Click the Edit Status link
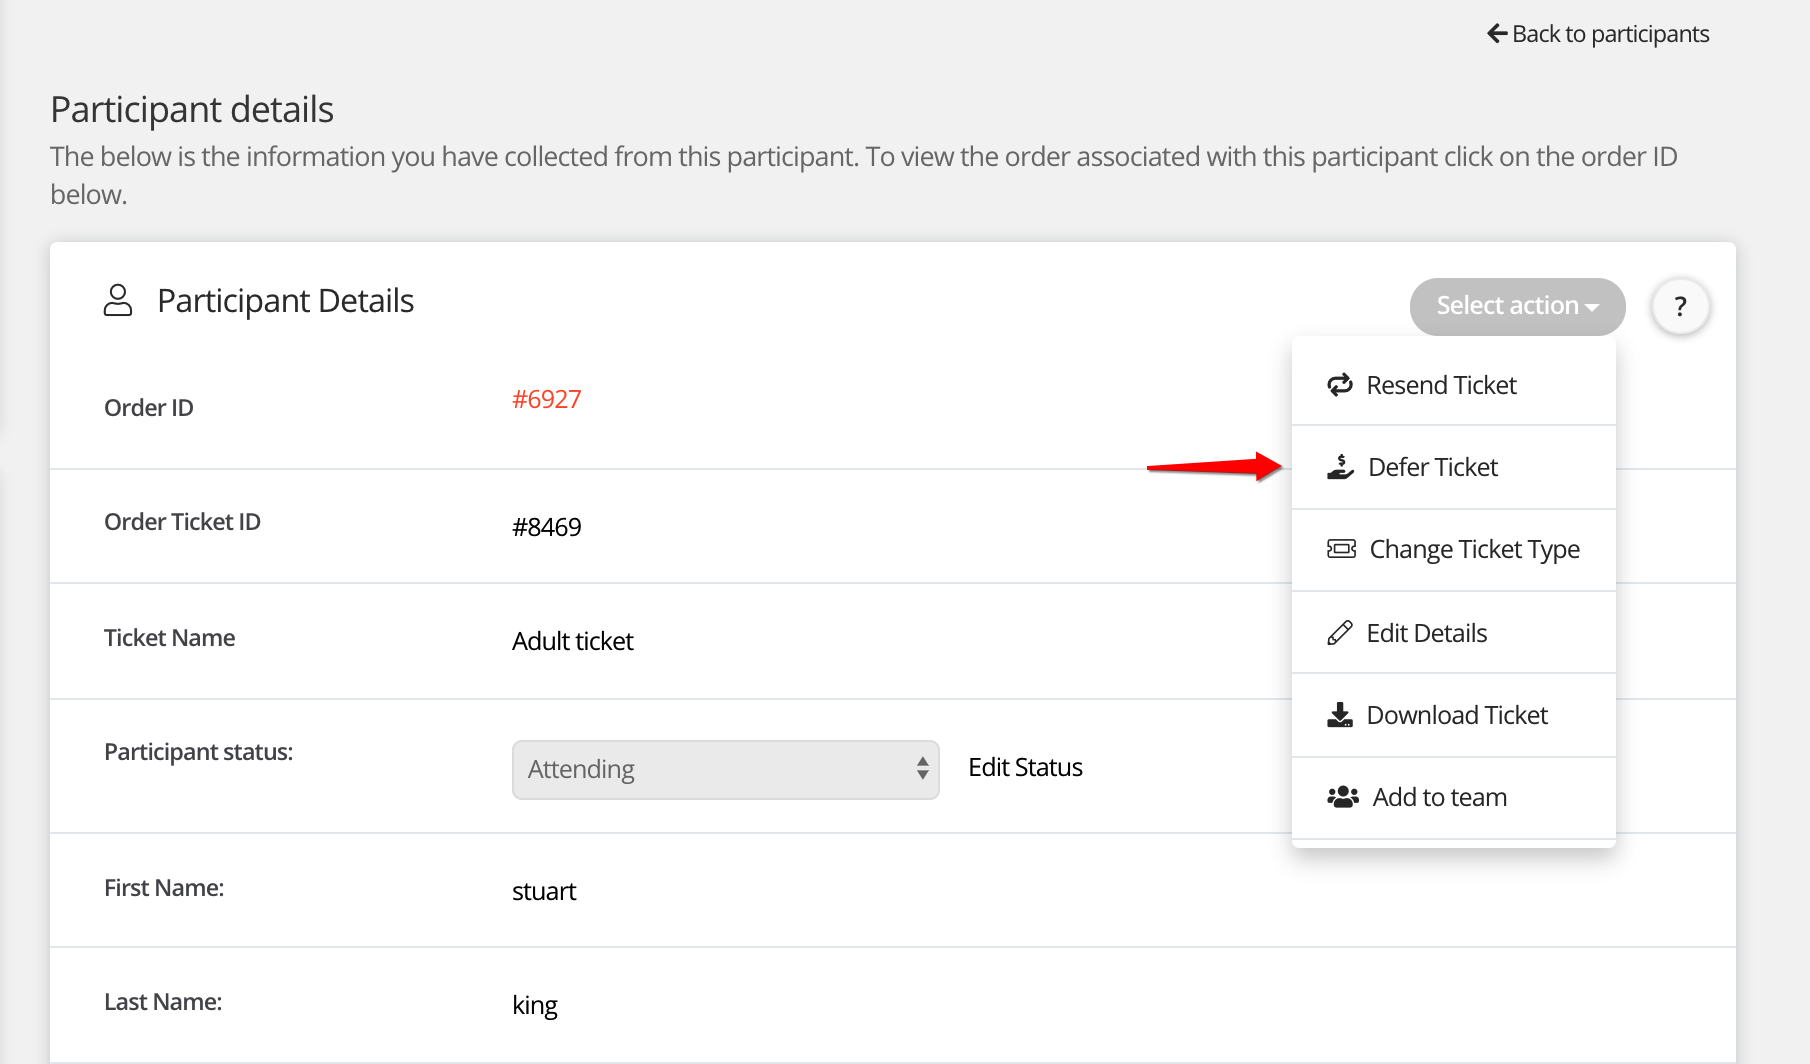 tap(1025, 767)
